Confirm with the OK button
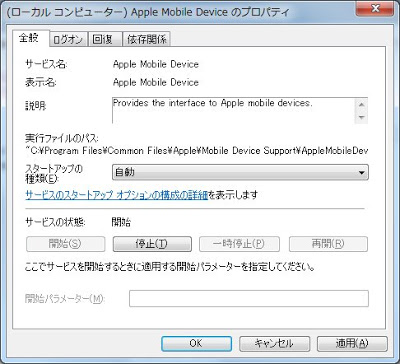Viewport: 400px width, 364px height. tap(196, 343)
